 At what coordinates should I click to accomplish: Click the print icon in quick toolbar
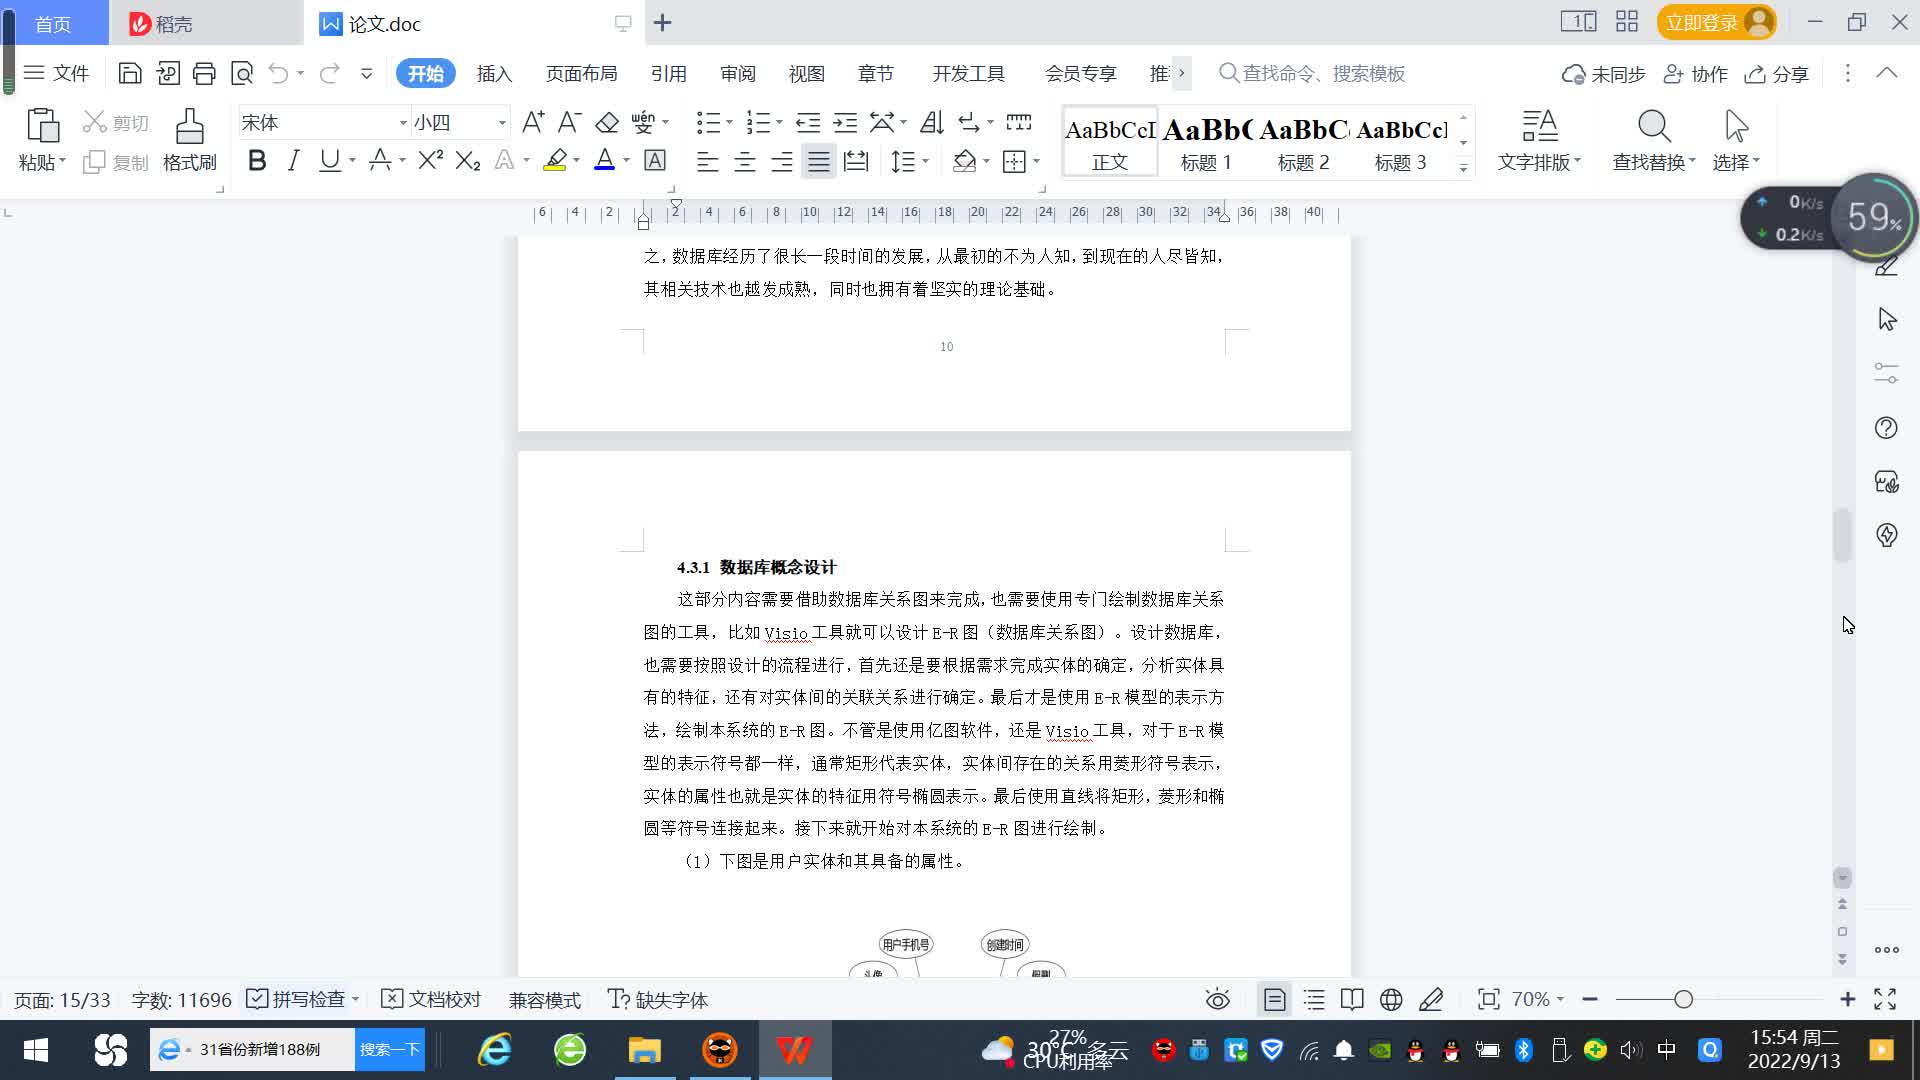coord(204,73)
